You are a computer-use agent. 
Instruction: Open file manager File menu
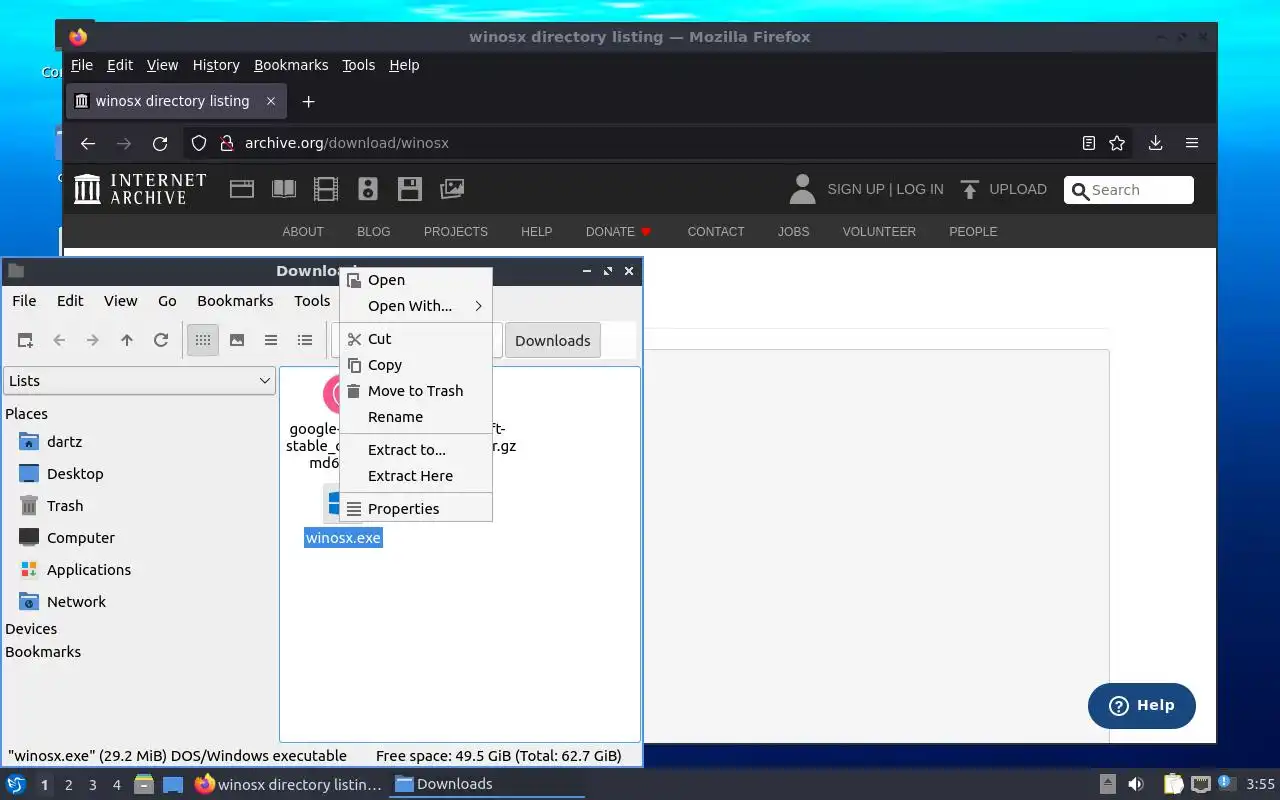point(24,301)
